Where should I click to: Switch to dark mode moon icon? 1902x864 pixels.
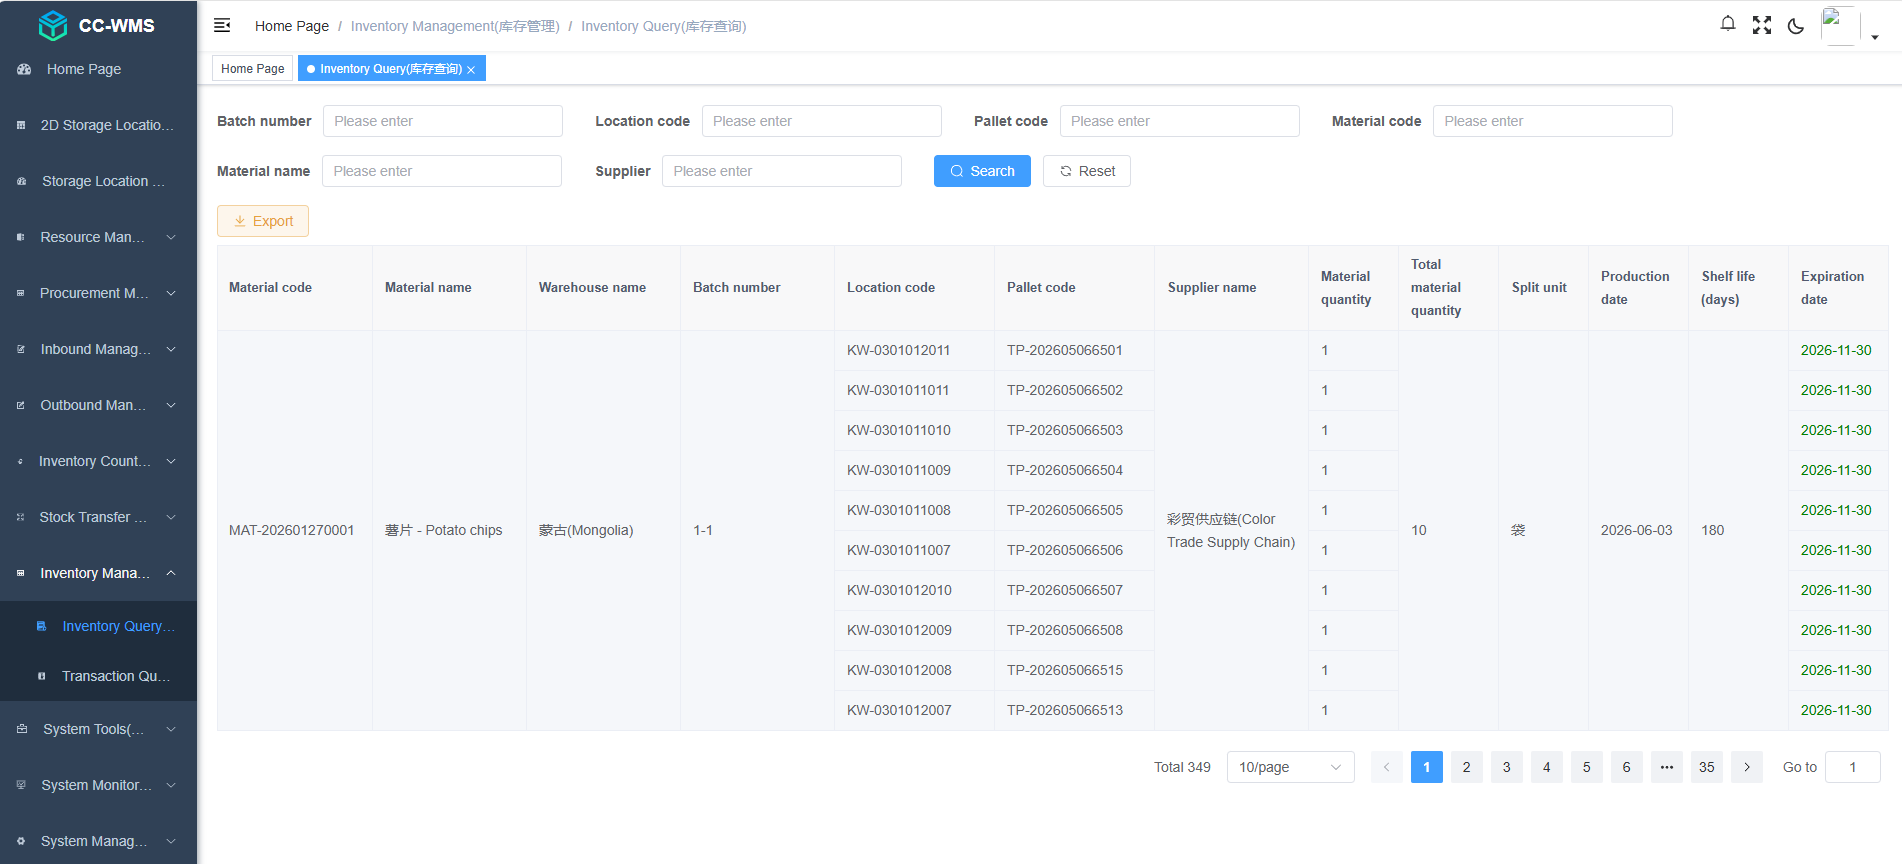pyautogui.click(x=1796, y=26)
